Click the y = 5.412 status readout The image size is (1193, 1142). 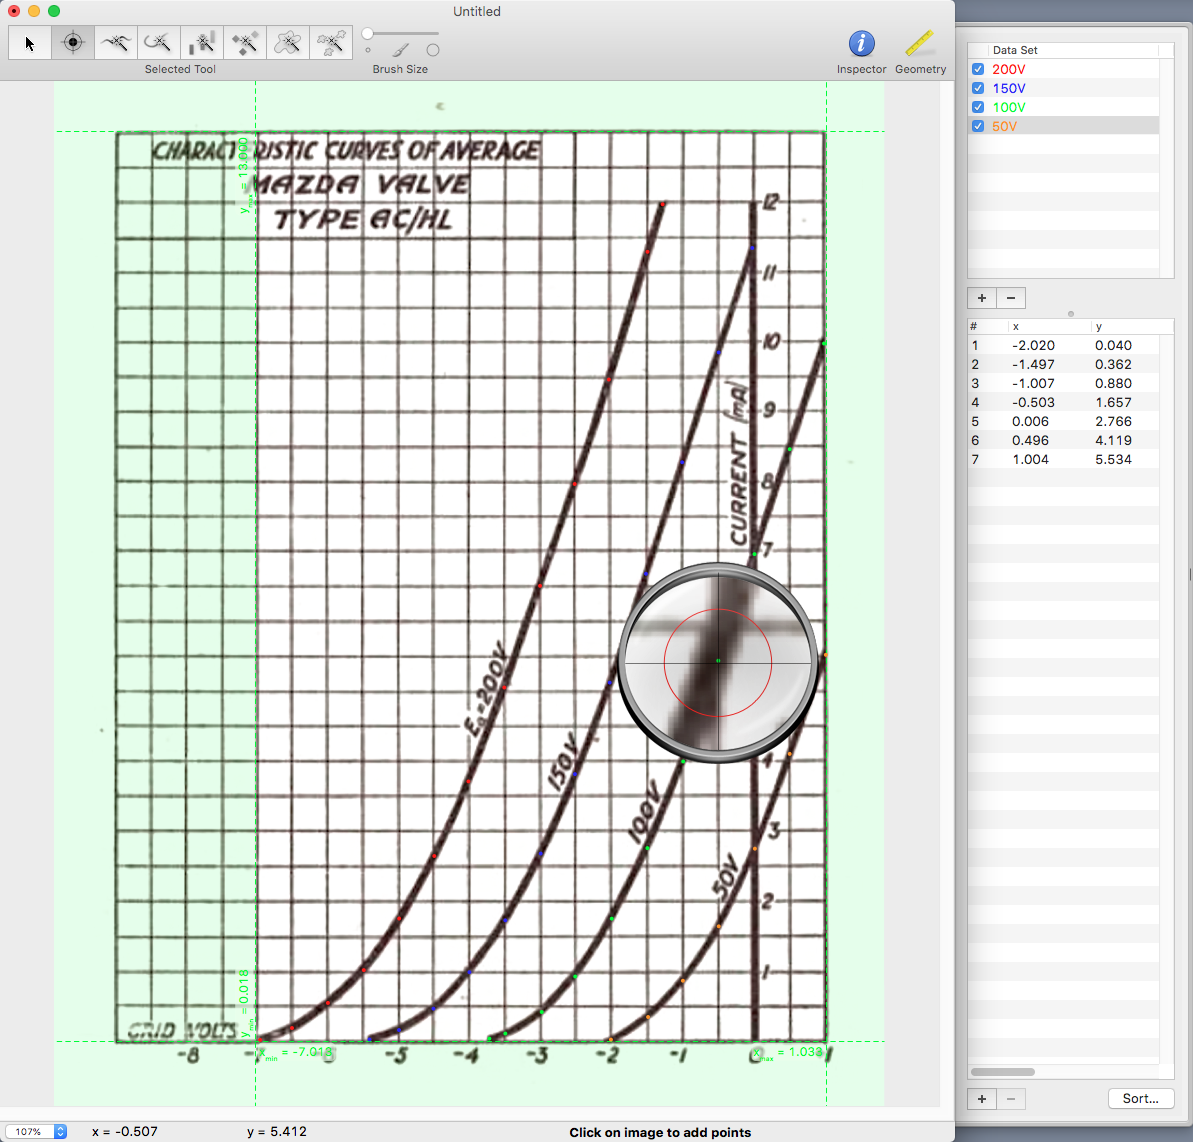pyautogui.click(x=277, y=1132)
